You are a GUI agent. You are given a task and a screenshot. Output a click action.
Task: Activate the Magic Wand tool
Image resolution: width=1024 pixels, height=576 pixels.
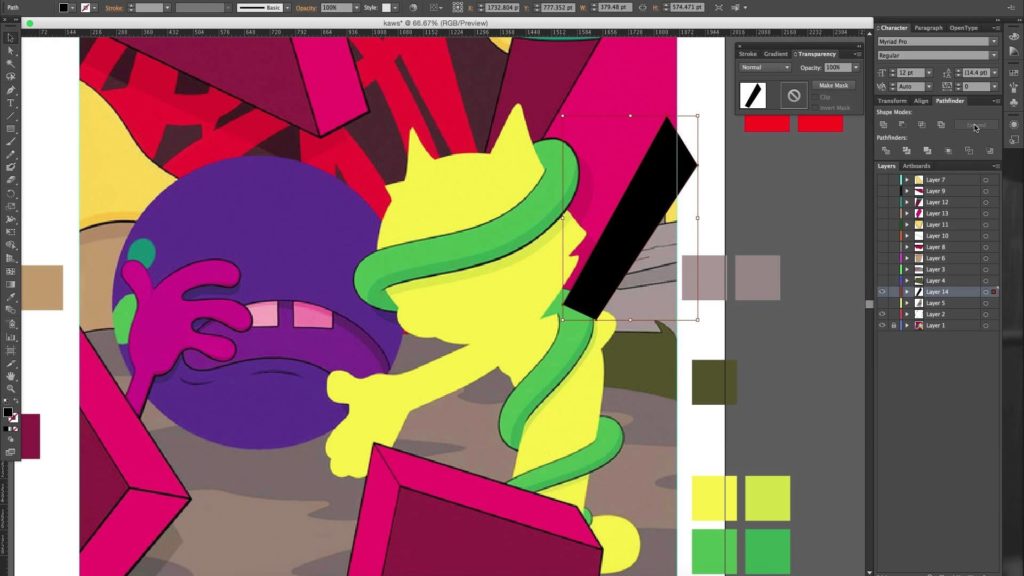coord(11,63)
